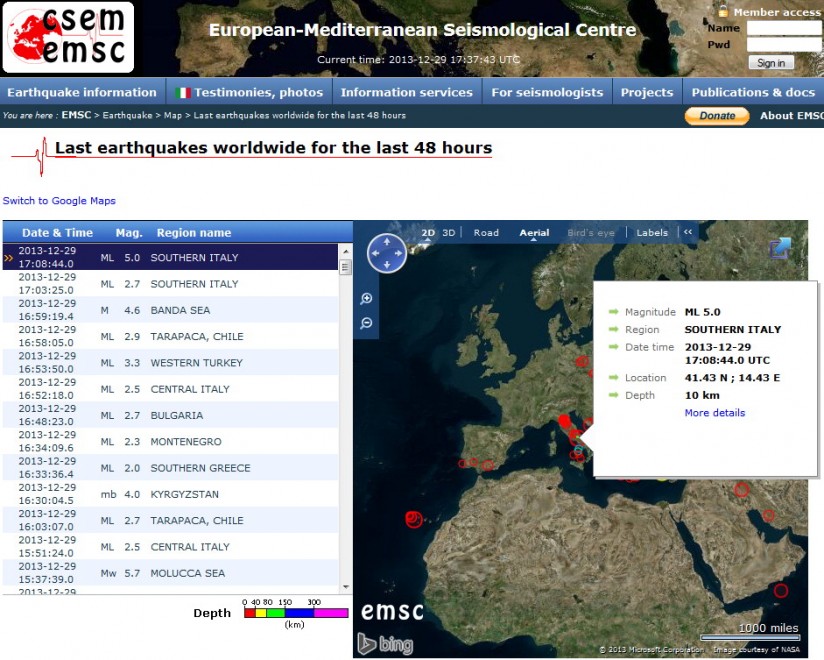Image resolution: width=824 pixels, height=660 pixels.
Task: Open the For seismologists menu
Action: (x=547, y=92)
